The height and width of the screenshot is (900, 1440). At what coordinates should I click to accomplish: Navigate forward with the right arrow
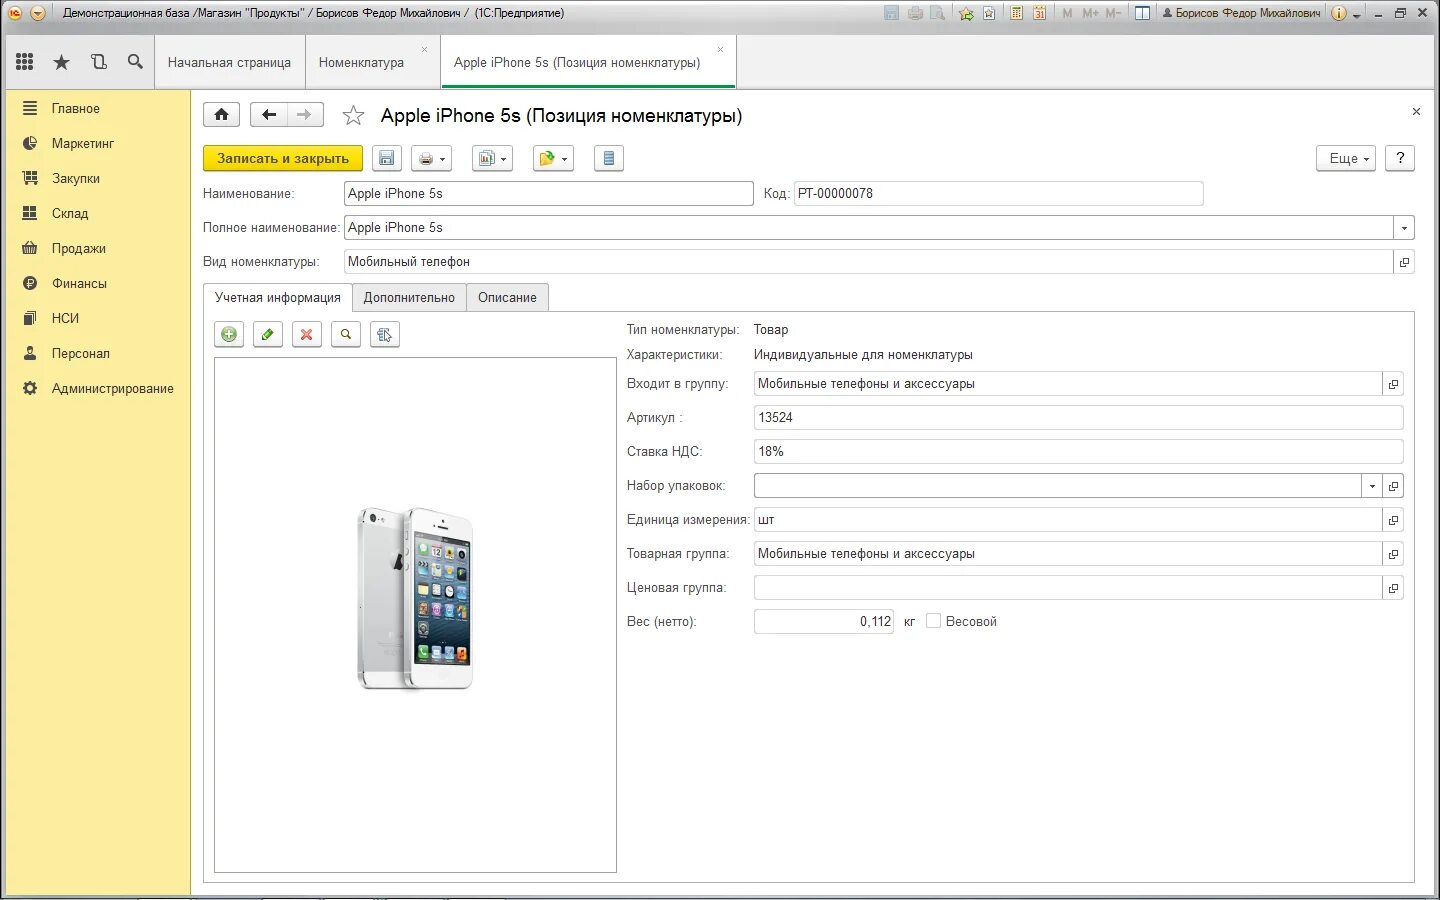pos(305,115)
